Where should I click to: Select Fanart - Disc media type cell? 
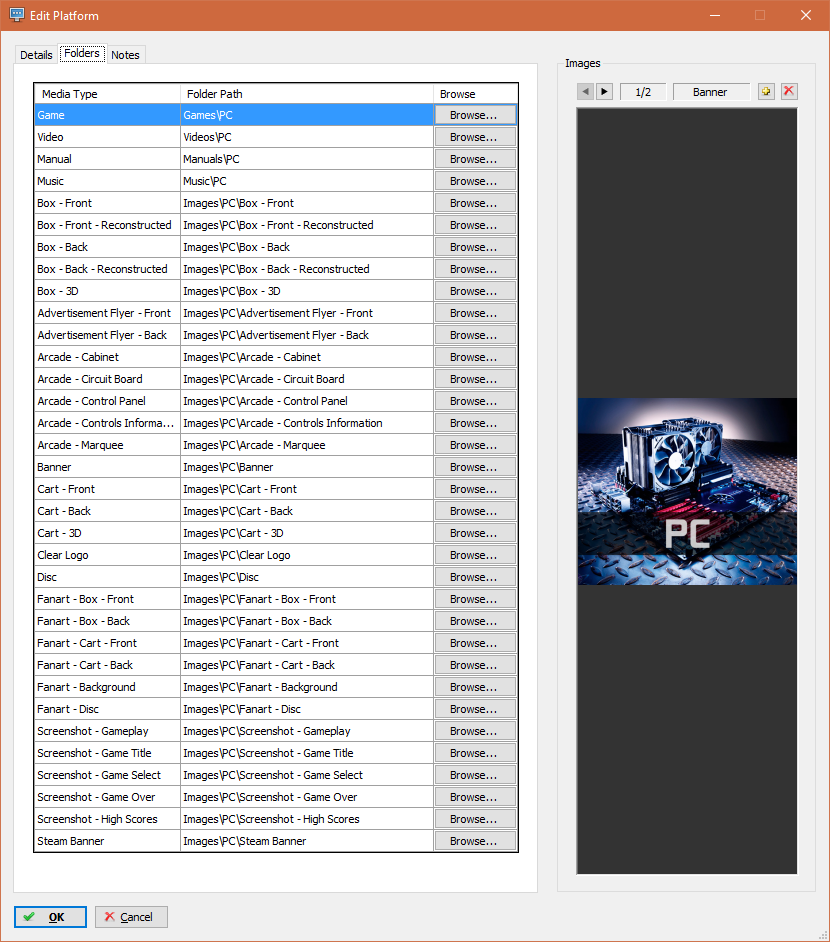pyautogui.click(x=107, y=709)
